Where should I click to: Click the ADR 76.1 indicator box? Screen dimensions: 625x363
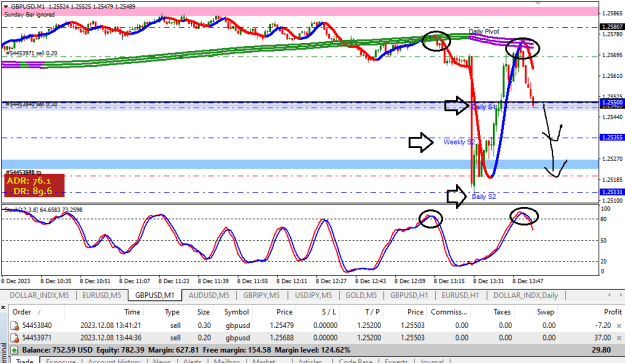pyautogui.click(x=34, y=186)
